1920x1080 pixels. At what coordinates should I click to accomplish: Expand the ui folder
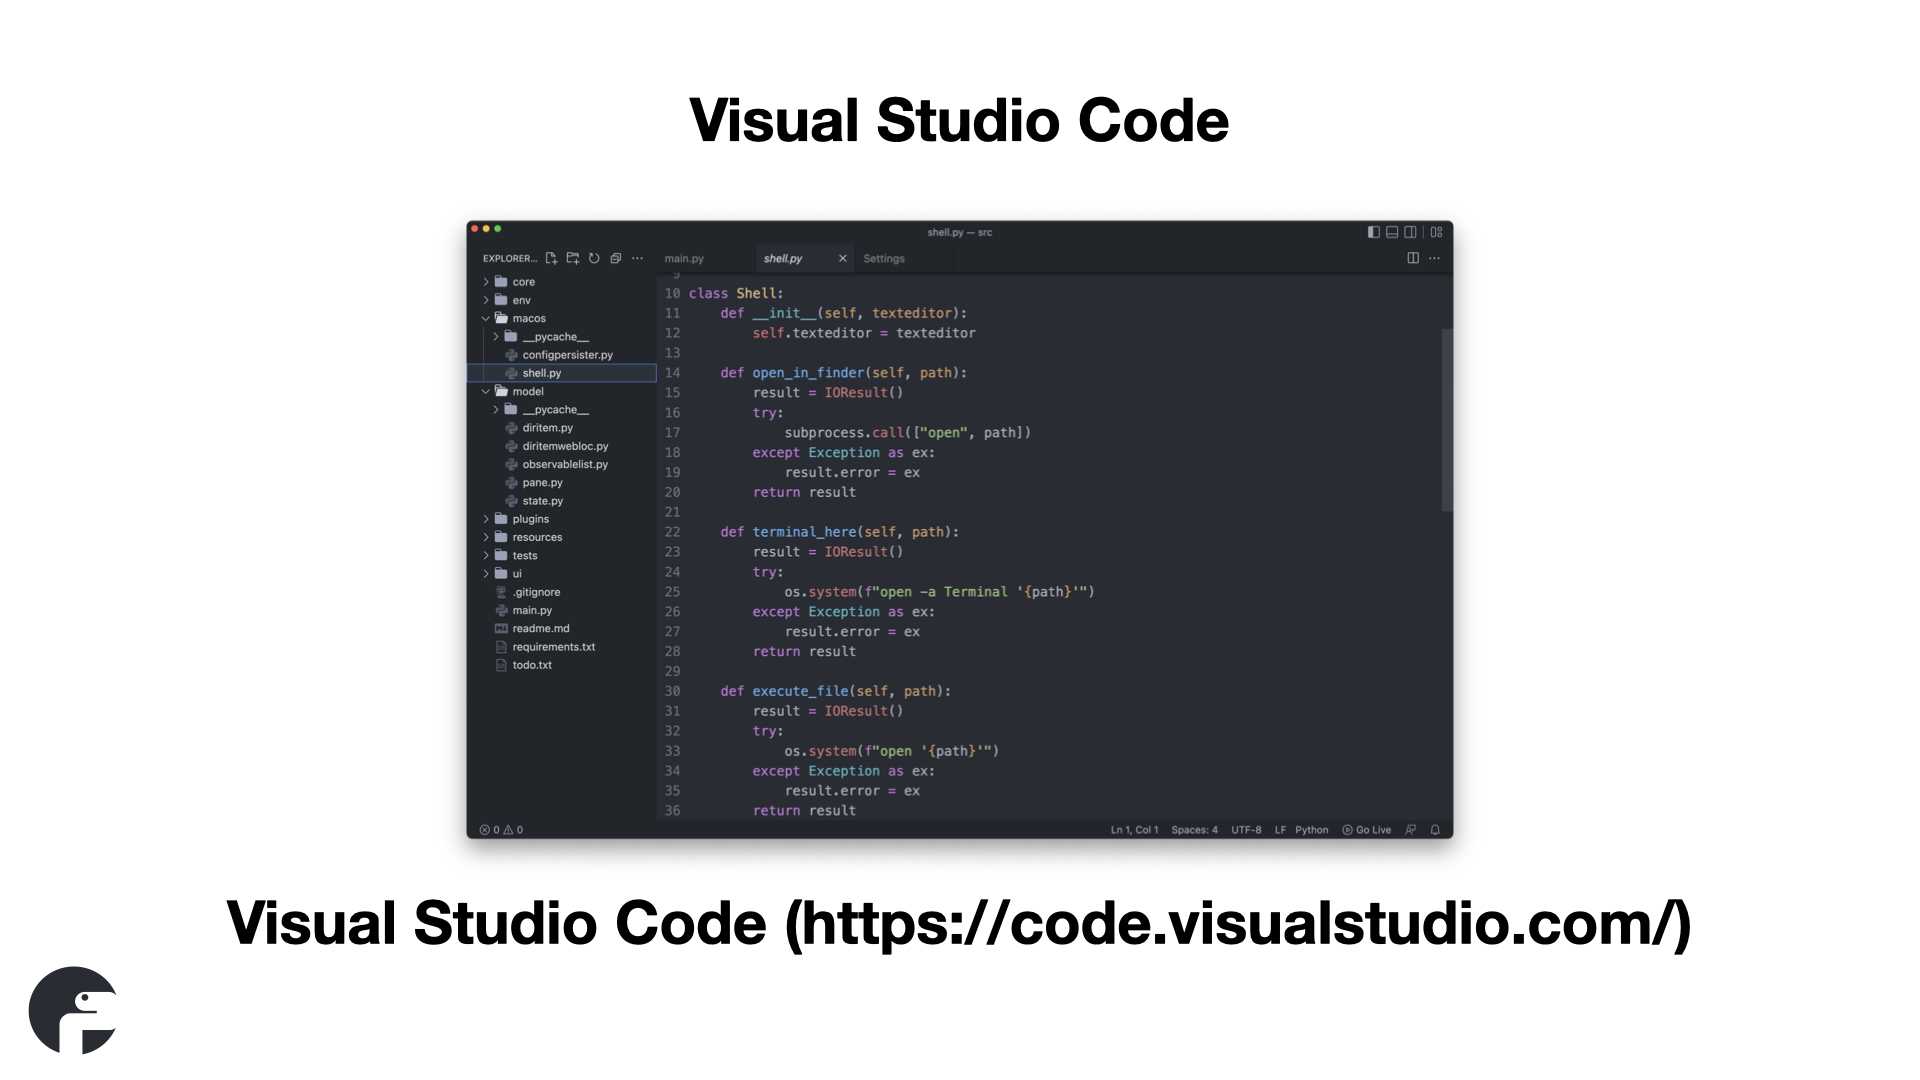click(561, 574)
